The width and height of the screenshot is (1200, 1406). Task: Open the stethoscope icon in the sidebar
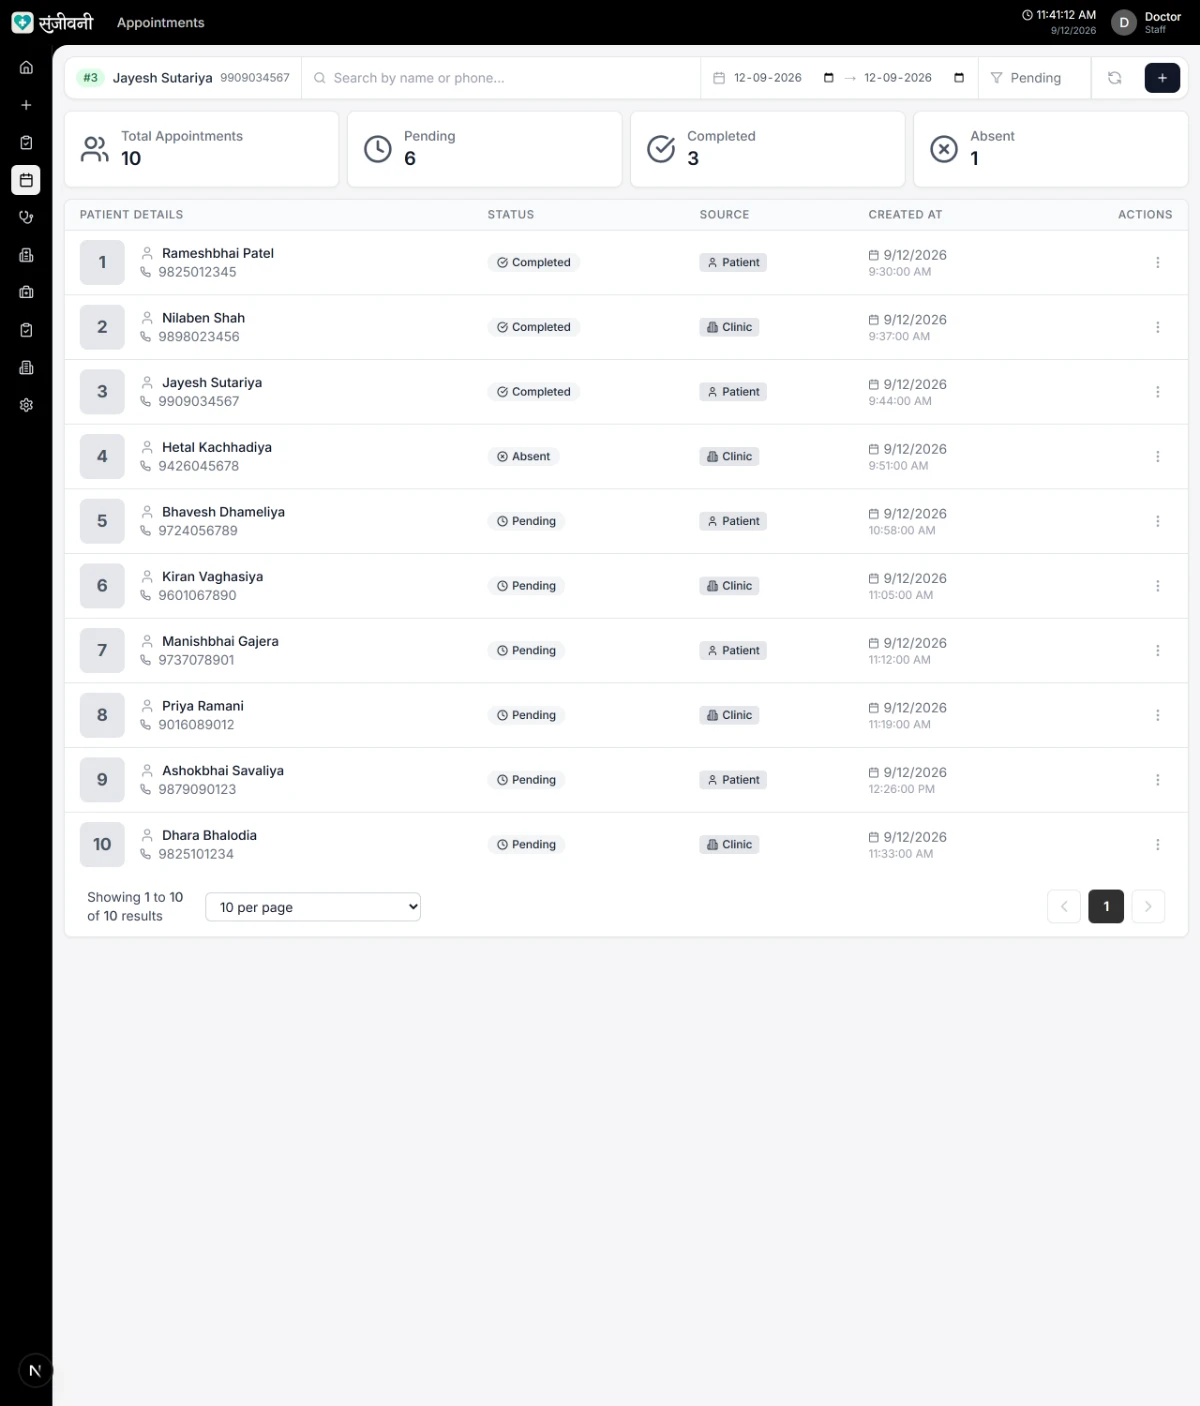(26, 218)
